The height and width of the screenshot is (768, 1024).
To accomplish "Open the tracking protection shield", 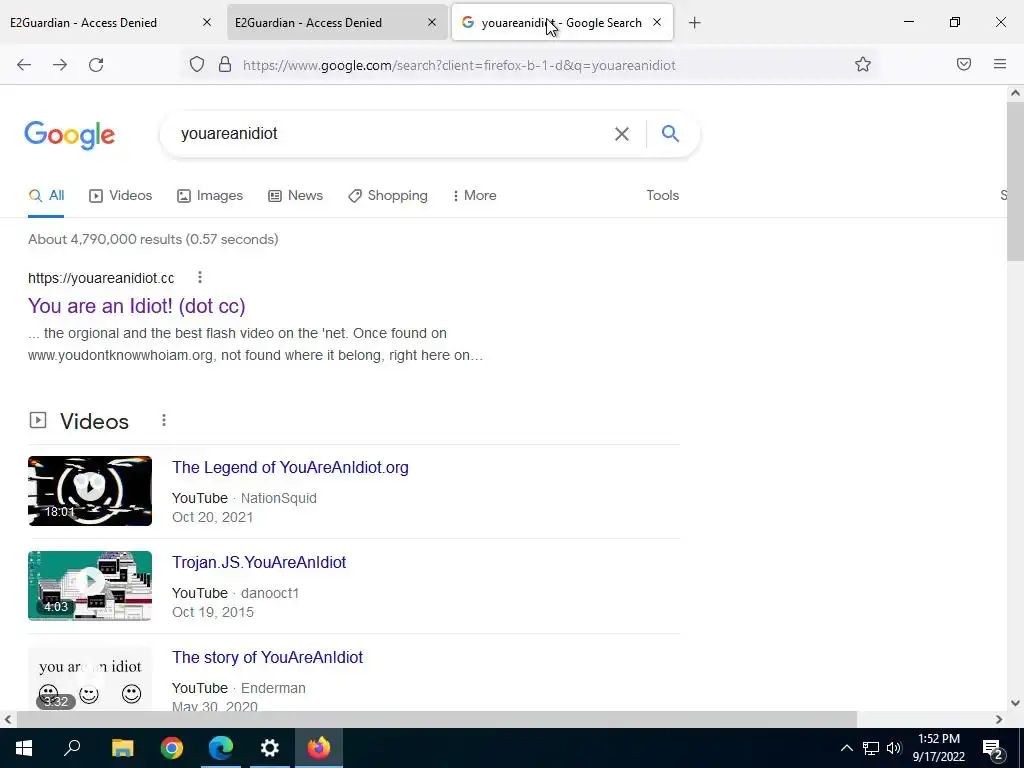I will tap(197, 65).
